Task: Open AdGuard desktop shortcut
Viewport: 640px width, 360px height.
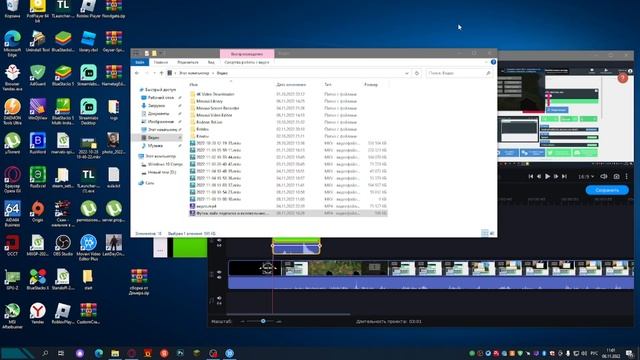Action: point(38,76)
